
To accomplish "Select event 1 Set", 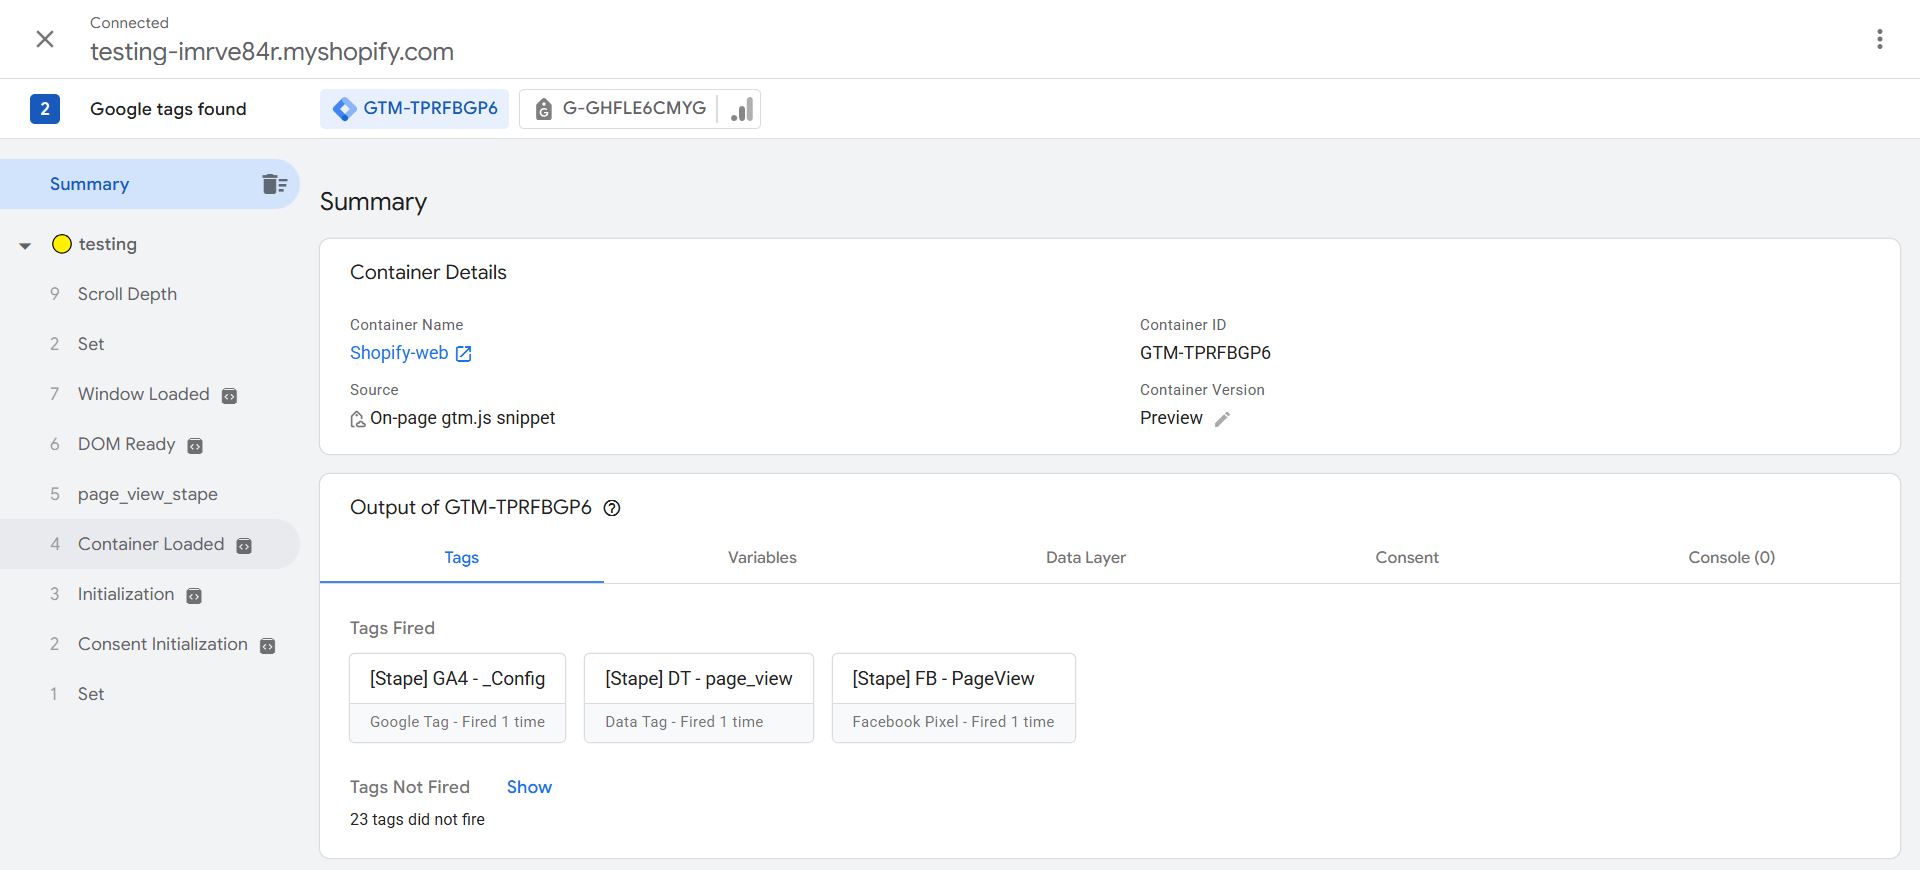I will (x=150, y=694).
